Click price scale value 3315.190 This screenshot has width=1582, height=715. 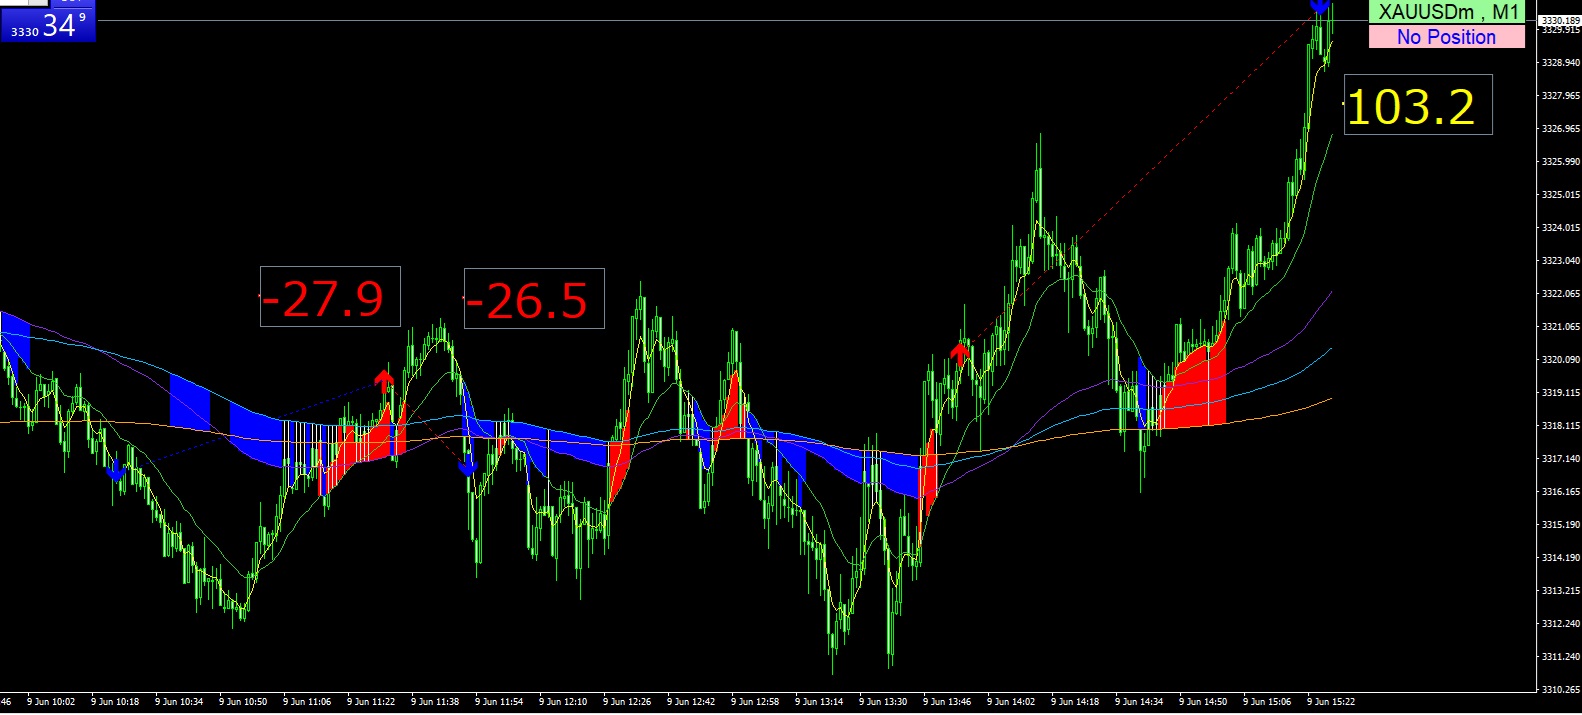pos(1561,525)
